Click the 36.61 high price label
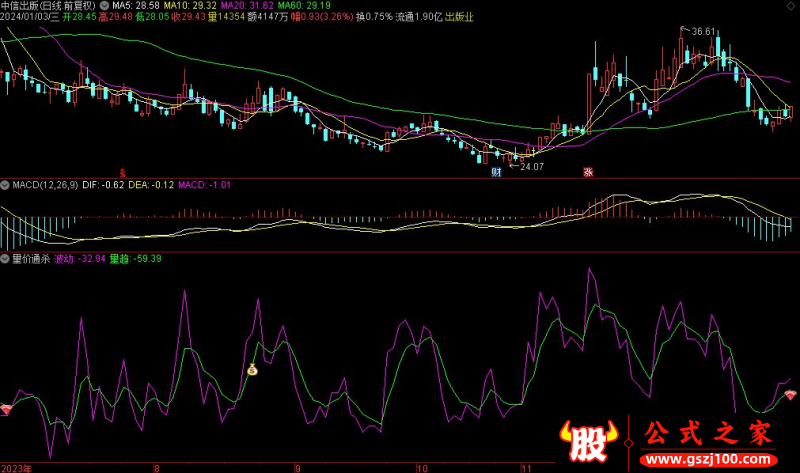The height and width of the screenshot is (473, 800). [703, 31]
